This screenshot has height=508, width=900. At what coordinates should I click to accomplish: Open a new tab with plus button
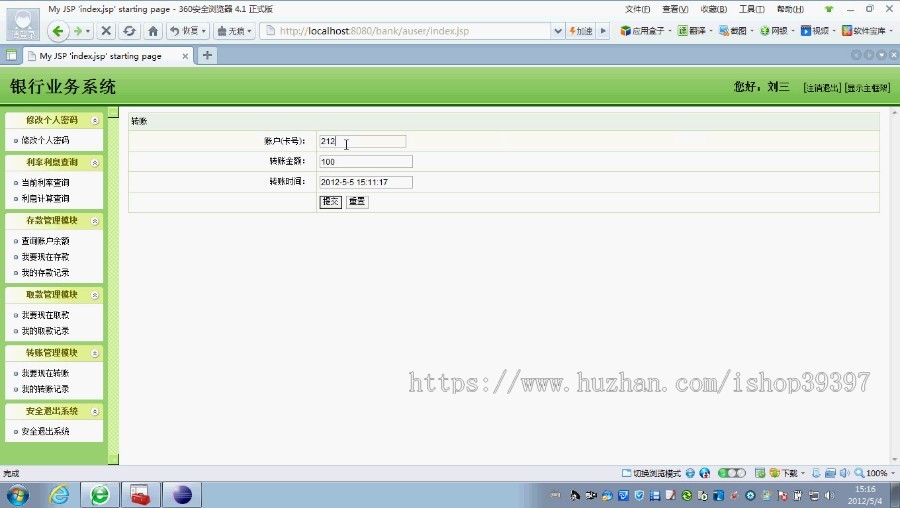[x=207, y=55]
